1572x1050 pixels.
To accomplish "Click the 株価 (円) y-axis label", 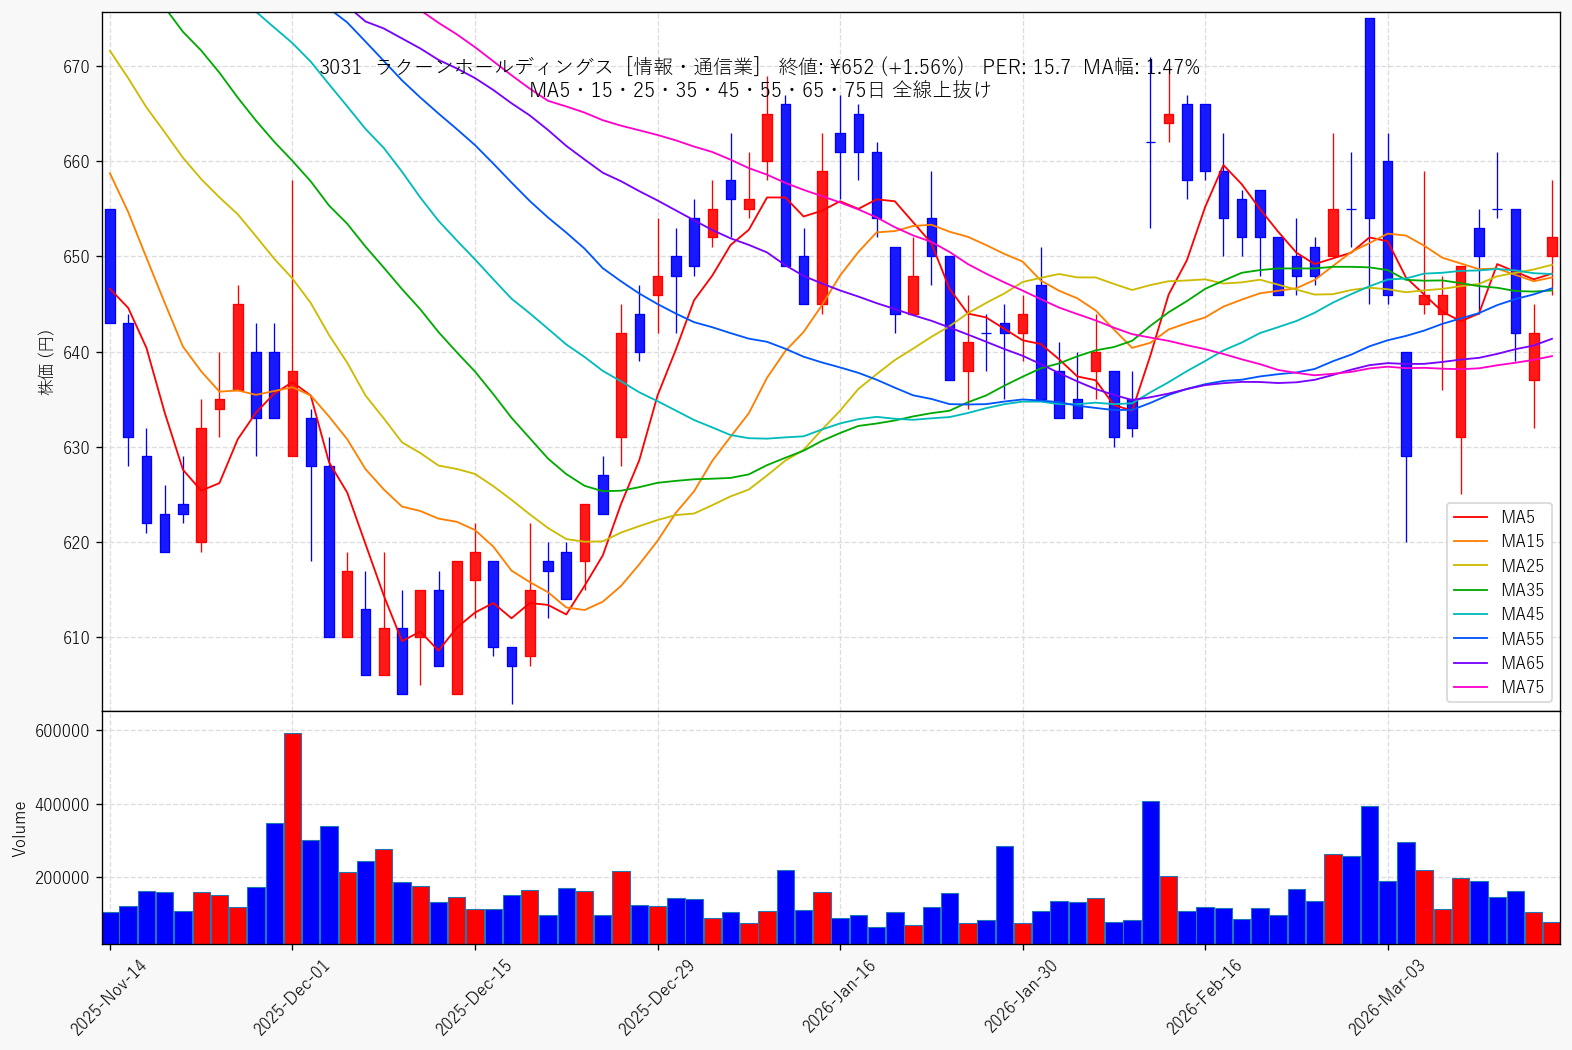I will (46, 362).
